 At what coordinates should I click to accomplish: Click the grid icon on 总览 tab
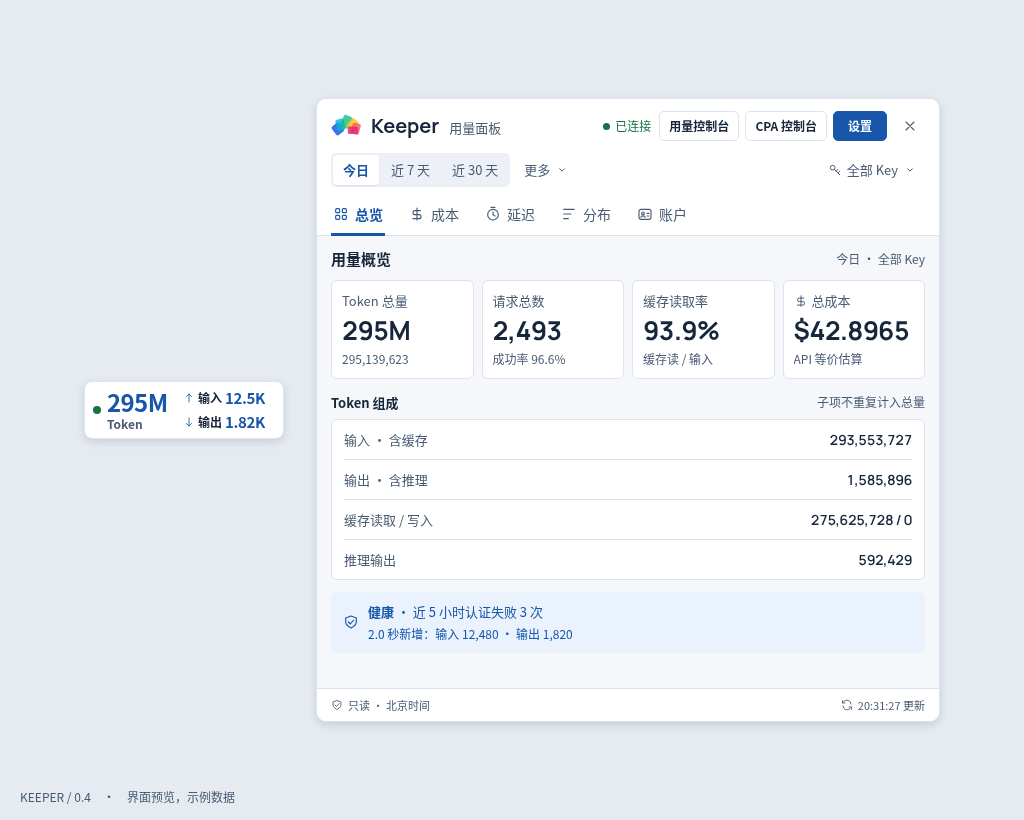click(341, 214)
